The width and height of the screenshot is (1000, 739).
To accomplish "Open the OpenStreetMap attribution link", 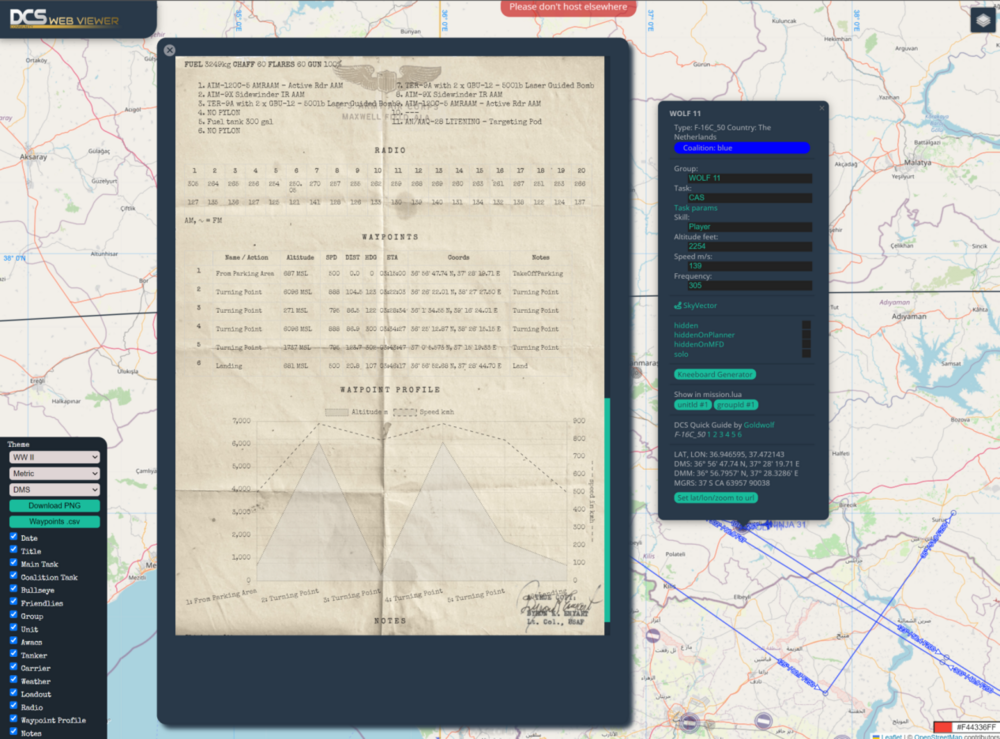I will (938, 736).
